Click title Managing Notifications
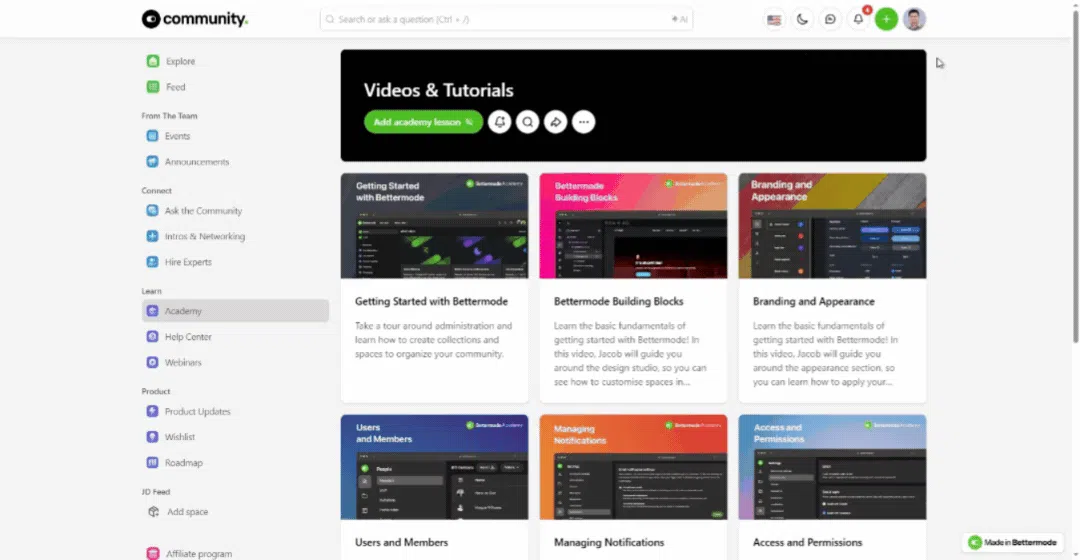This screenshot has width=1080, height=560. [x=609, y=543]
